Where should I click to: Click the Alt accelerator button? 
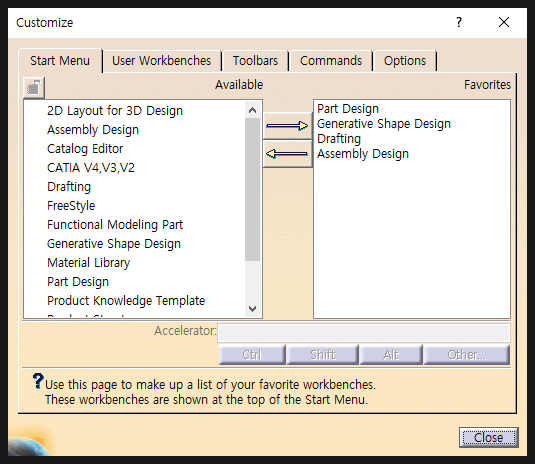tap(391, 355)
